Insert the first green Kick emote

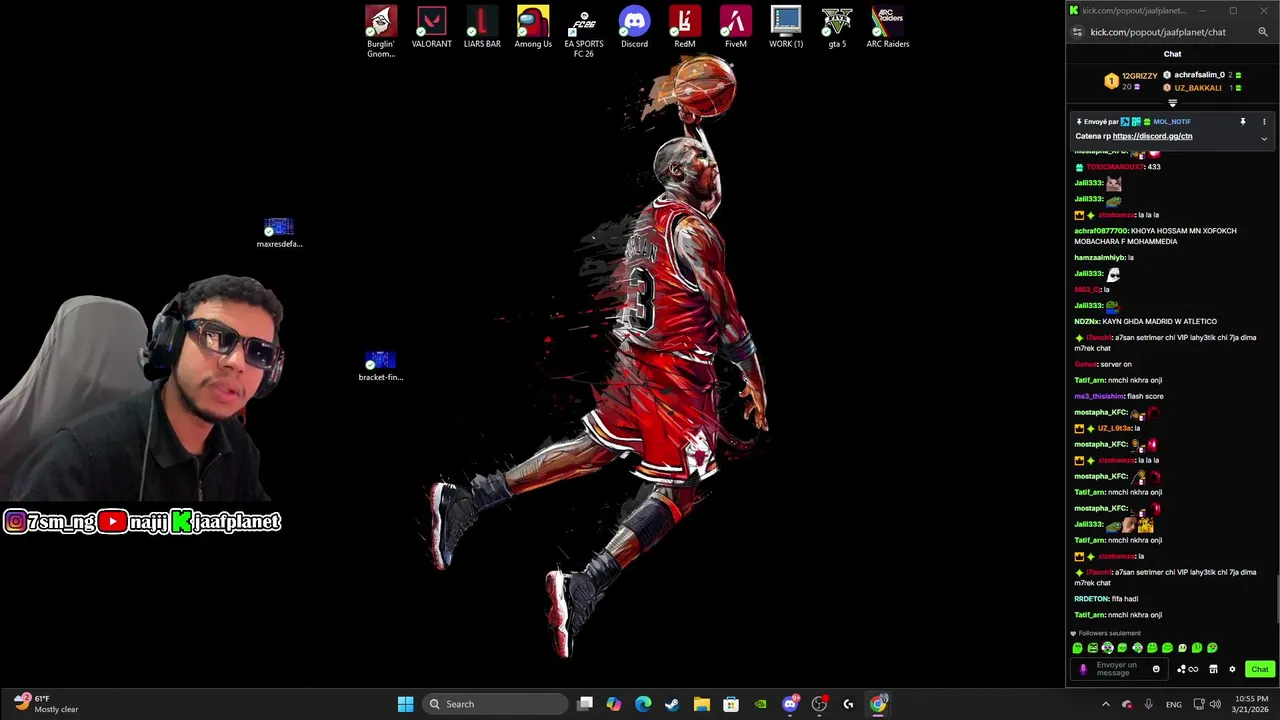[1078, 648]
